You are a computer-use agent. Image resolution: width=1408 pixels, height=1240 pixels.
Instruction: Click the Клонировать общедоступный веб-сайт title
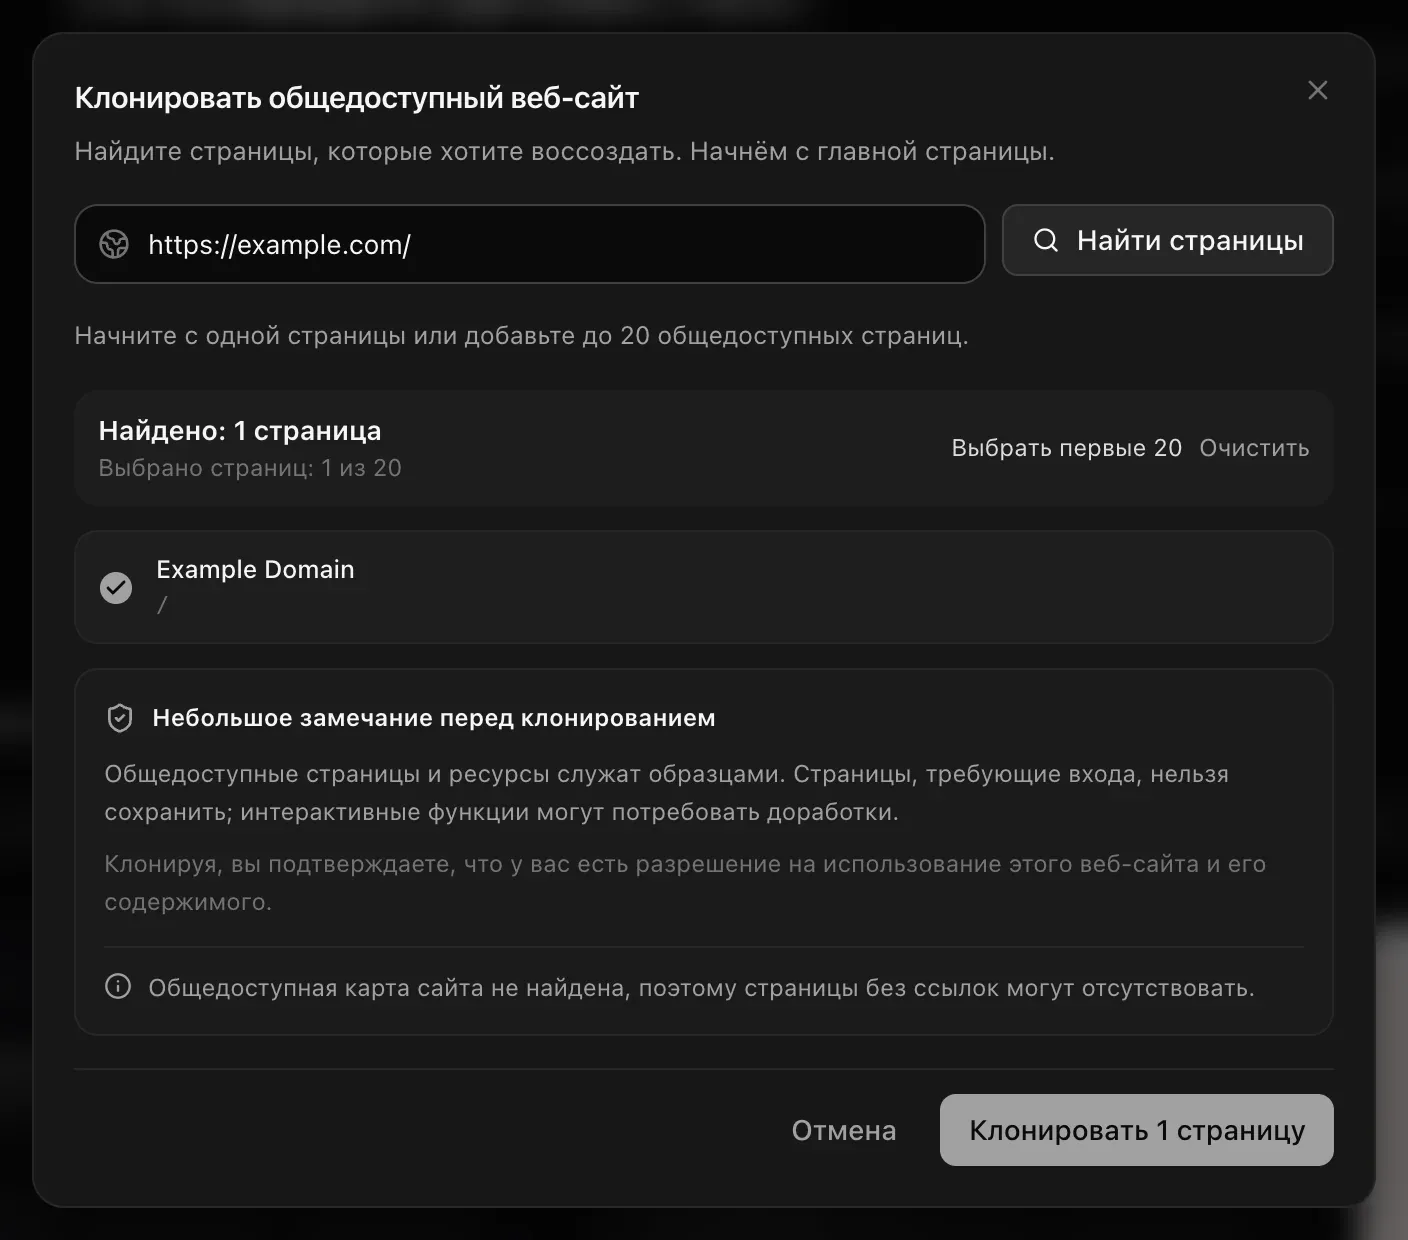[x=357, y=98]
